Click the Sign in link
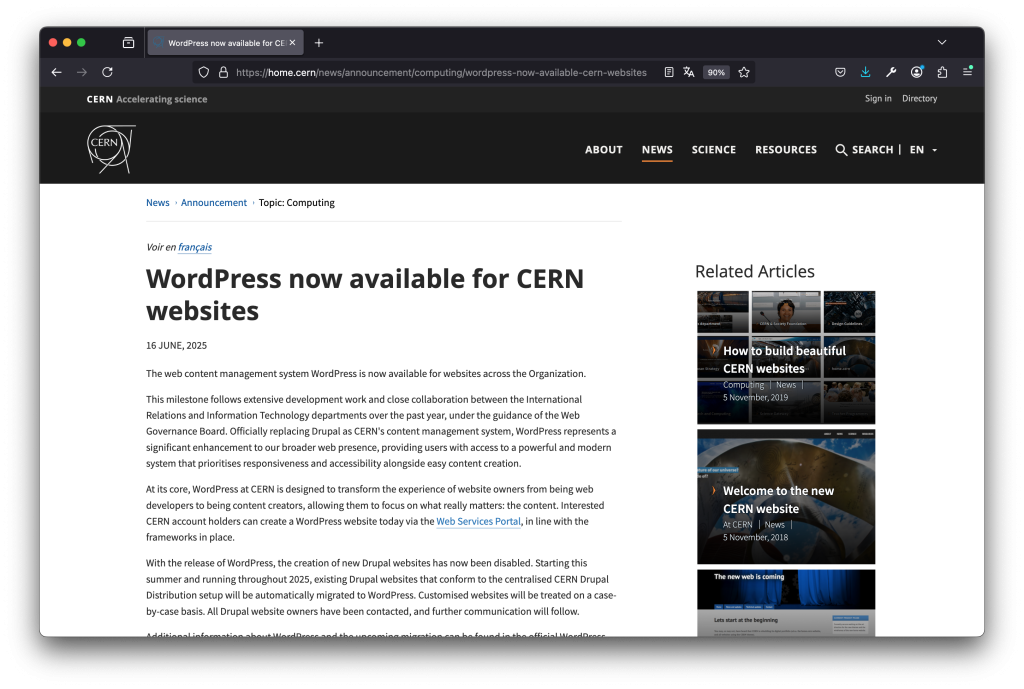 point(878,99)
